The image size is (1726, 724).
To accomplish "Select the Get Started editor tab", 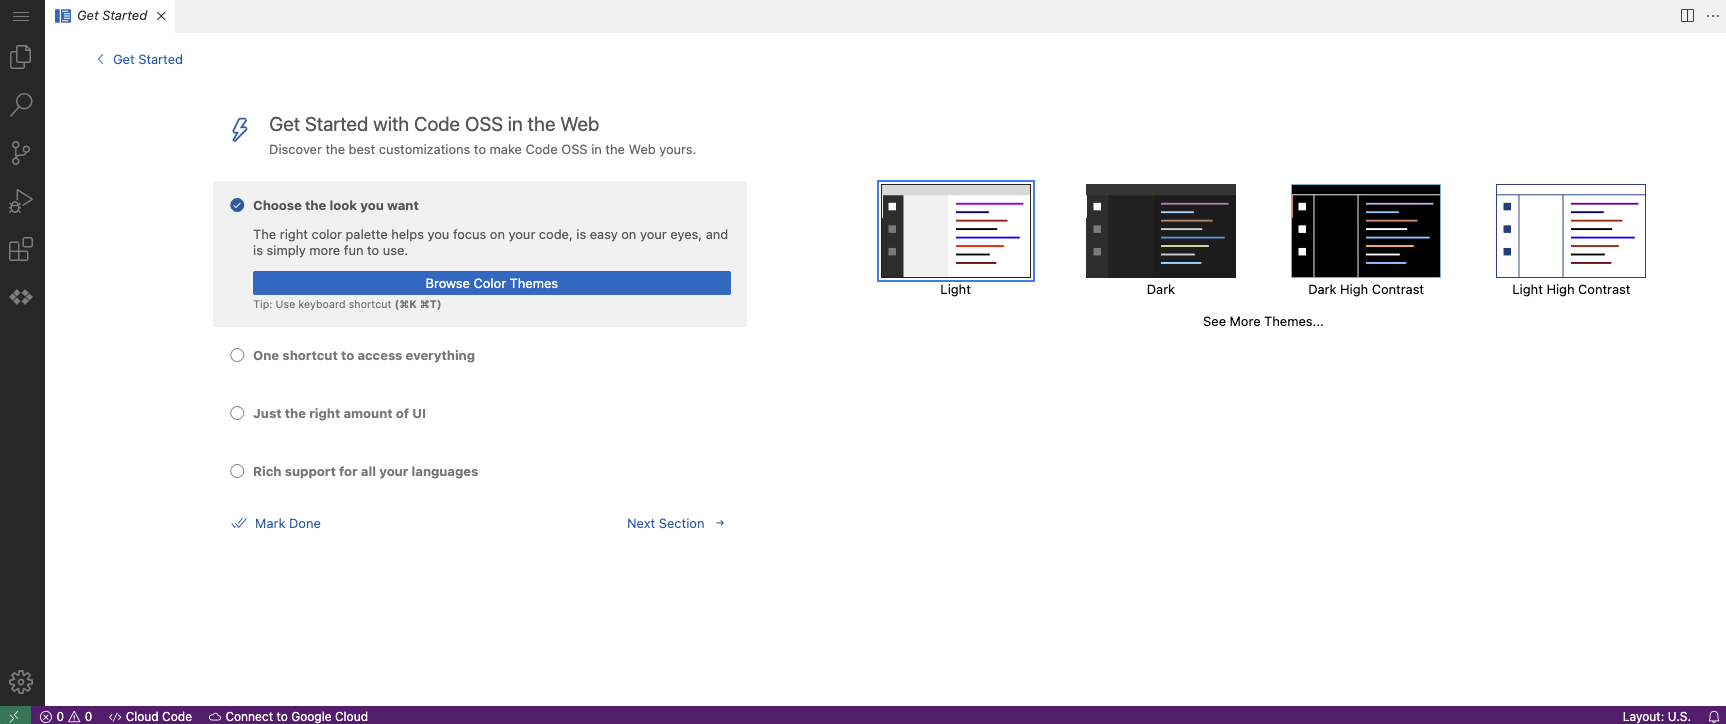I will pyautogui.click(x=111, y=16).
